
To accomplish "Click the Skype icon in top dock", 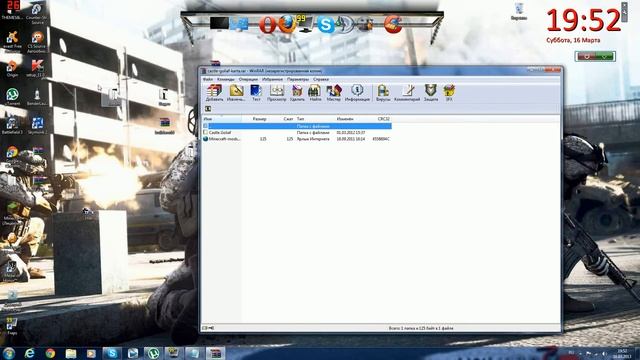I will point(326,25).
